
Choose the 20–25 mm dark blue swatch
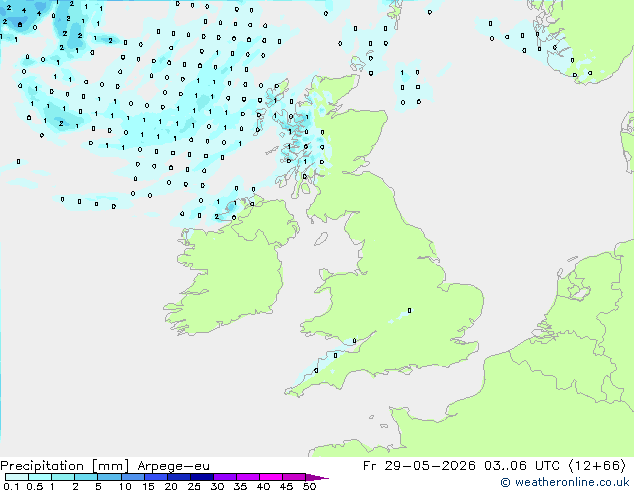pos(179,477)
